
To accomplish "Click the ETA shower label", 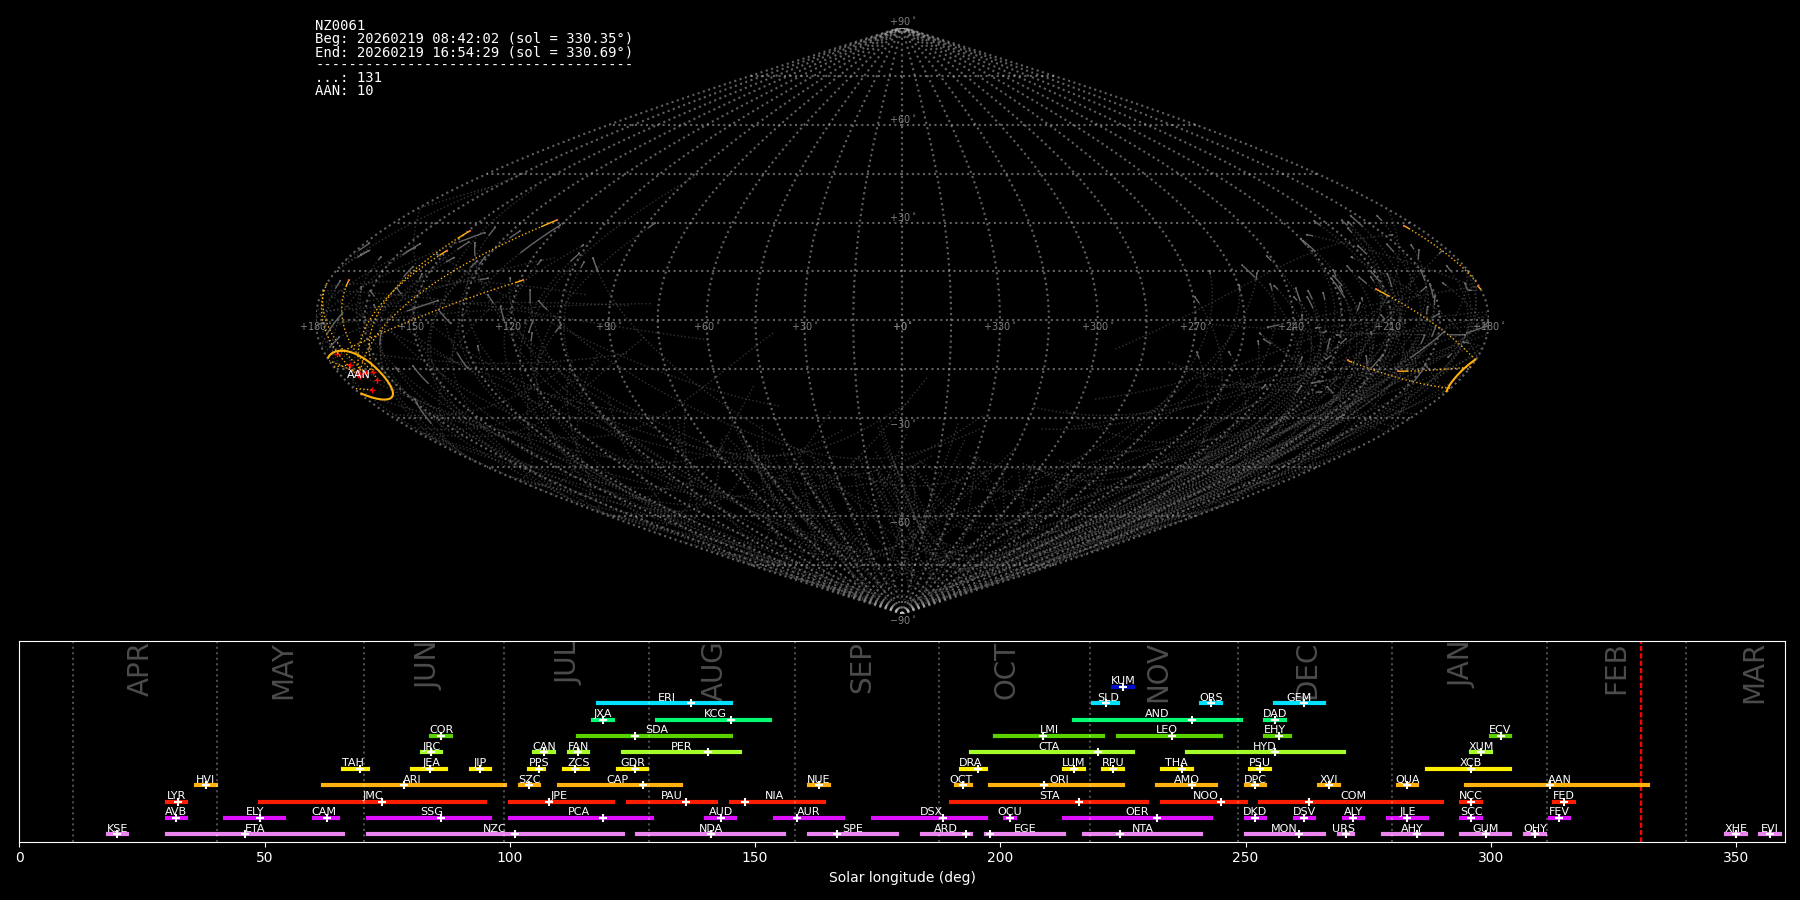I will pos(255,829).
